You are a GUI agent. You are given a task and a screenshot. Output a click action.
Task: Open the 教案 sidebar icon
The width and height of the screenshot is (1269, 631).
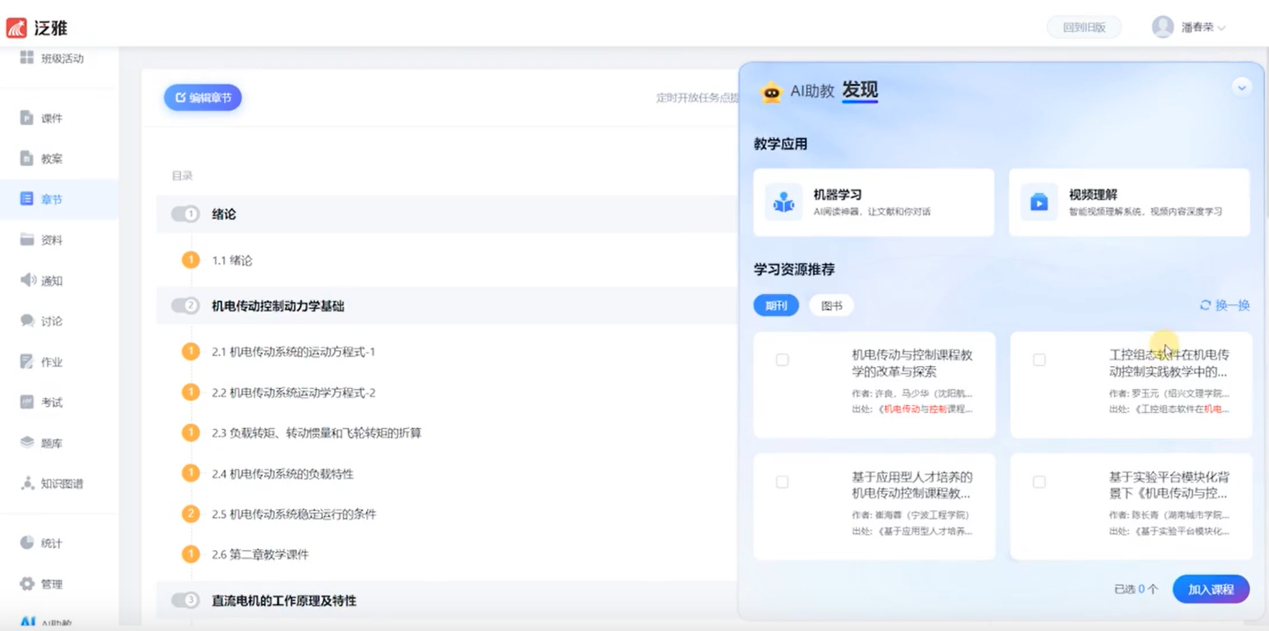tap(27, 158)
